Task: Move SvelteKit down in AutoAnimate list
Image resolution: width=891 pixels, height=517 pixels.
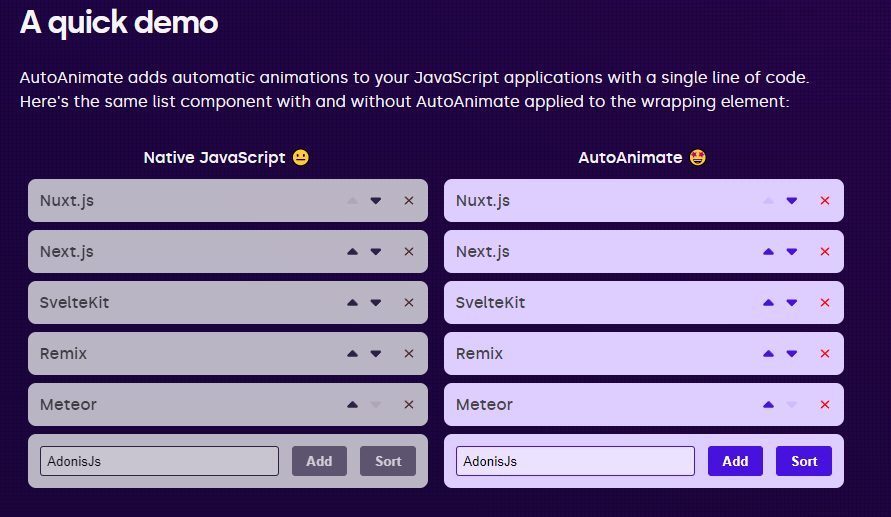Action: click(x=792, y=303)
